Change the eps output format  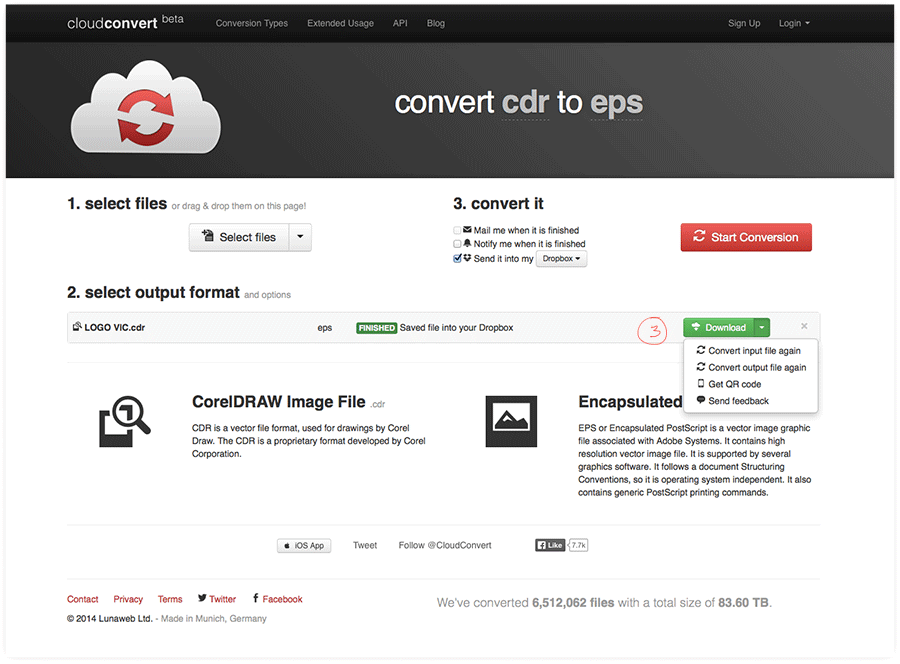pyautogui.click(x=325, y=328)
